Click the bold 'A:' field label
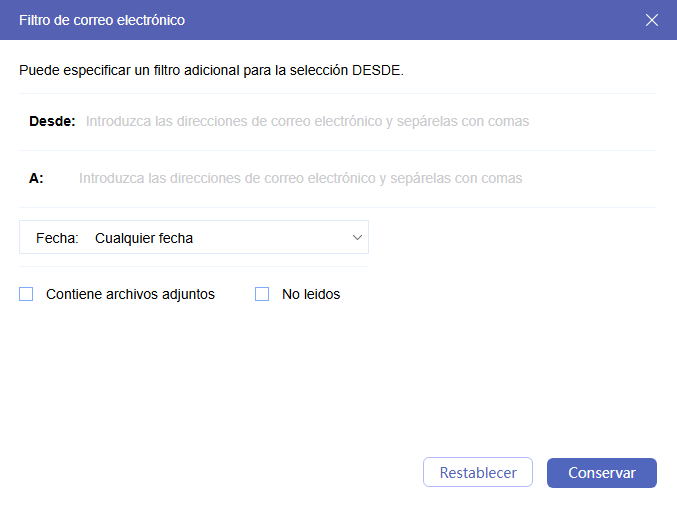 pyautogui.click(x=36, y=178)
